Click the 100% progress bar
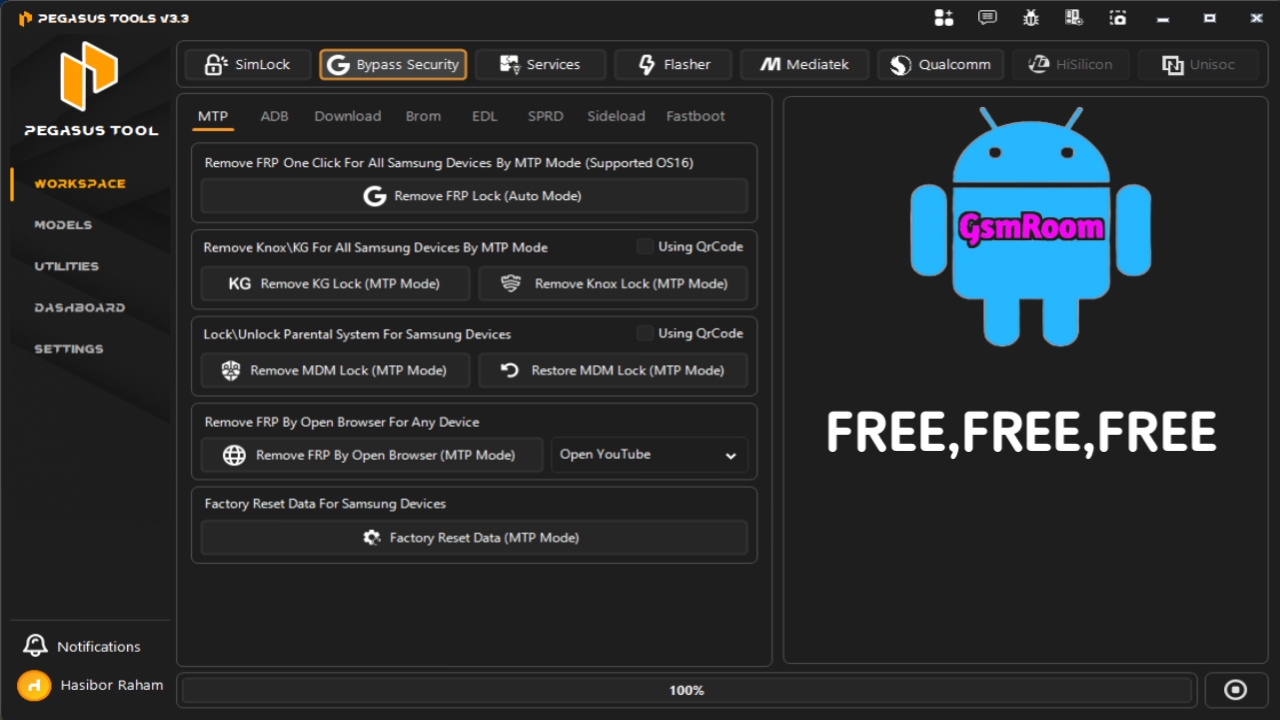 click(x=687, y=690)
